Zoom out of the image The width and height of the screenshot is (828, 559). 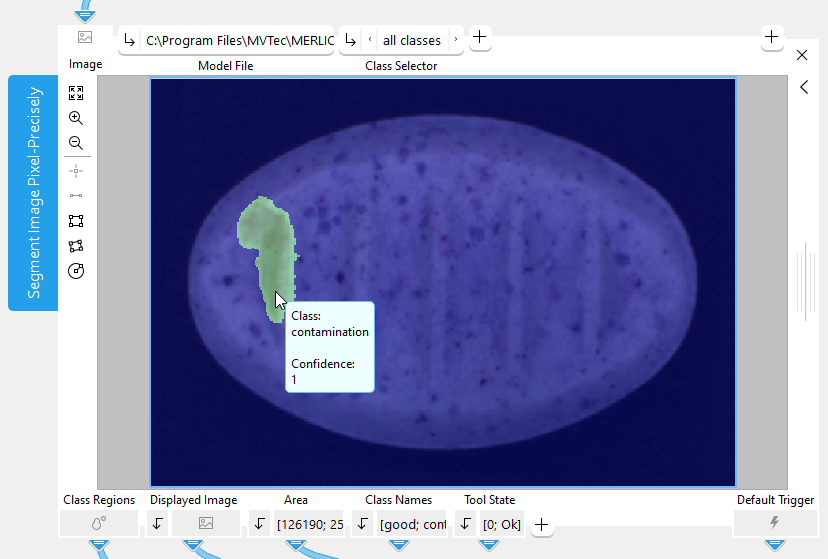pos(76,143)
